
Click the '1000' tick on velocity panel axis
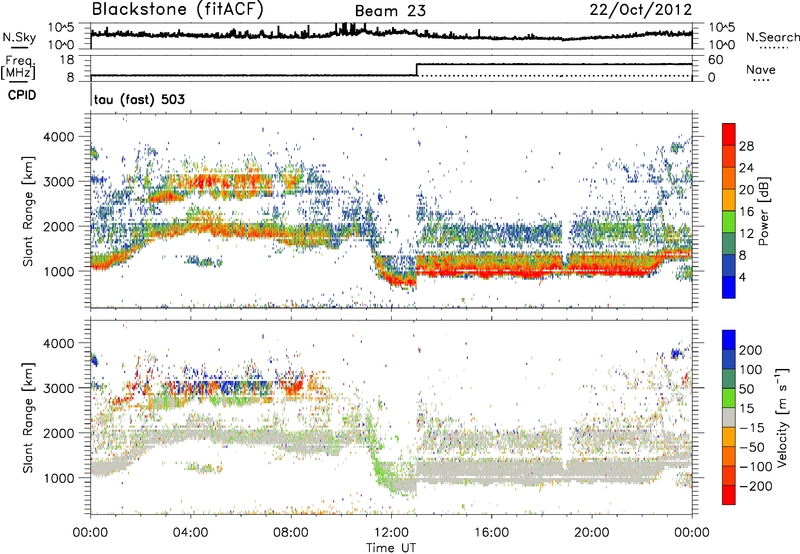pyautogui.click(x=61, y=478)
